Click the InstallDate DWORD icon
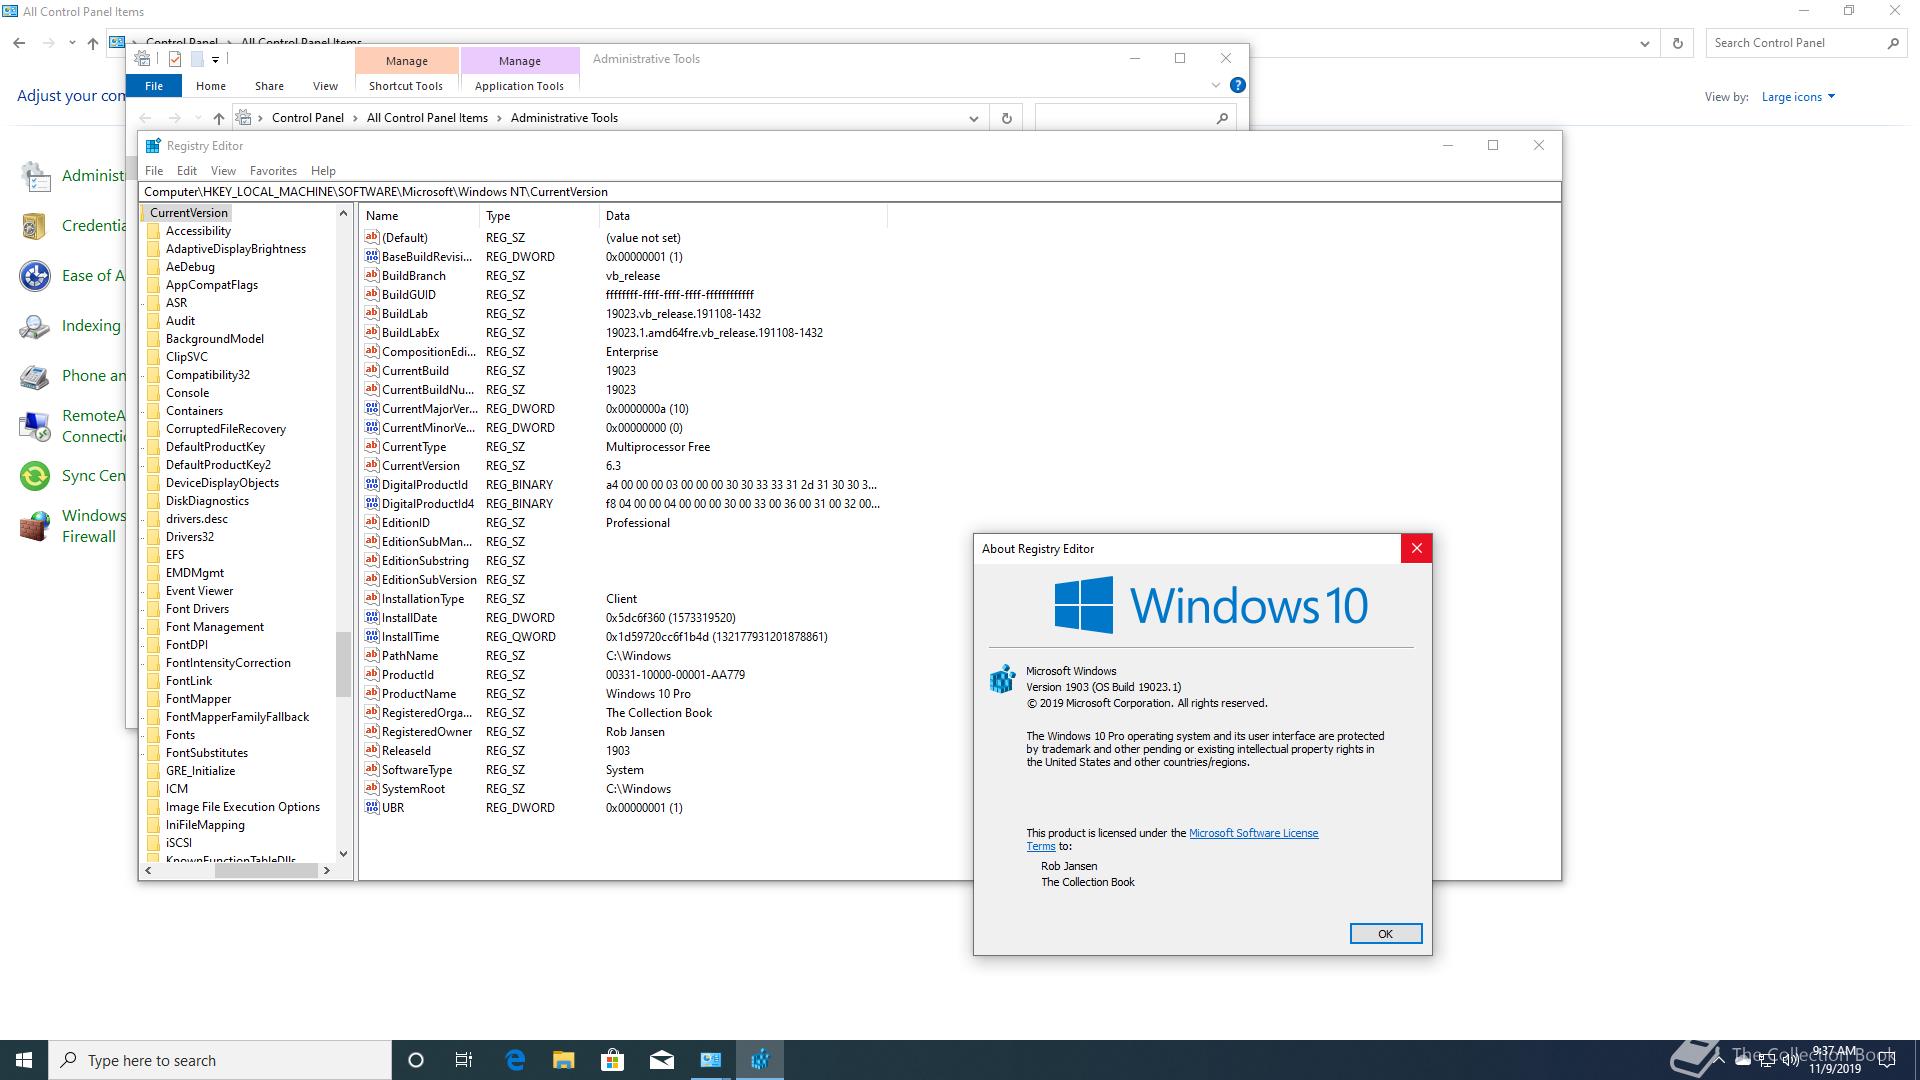Viewport: 1920px width, 1080px height. (372, 617)
